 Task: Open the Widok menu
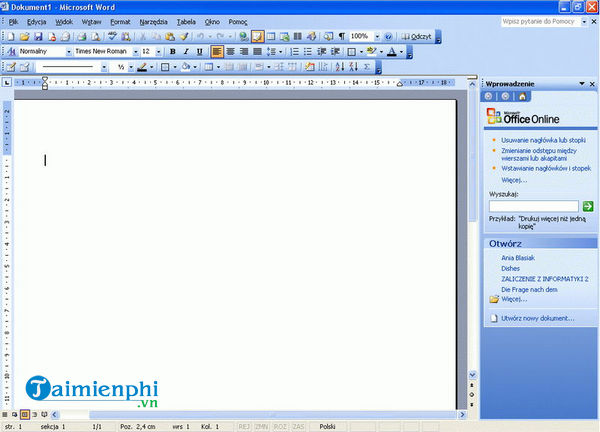tap(64, 22)
